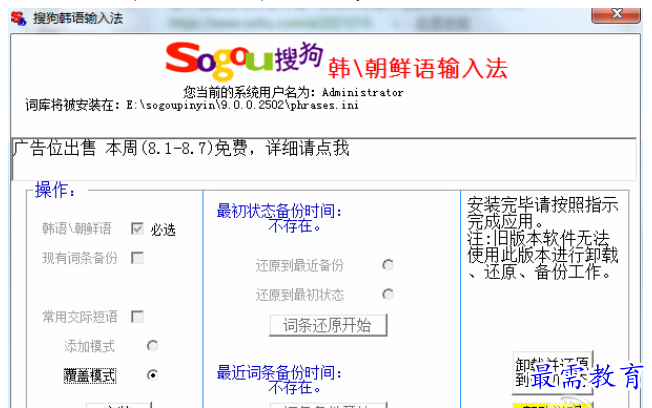Click the colorful Sogou logo banner
The image size is (652, 408).
(244, 60)
